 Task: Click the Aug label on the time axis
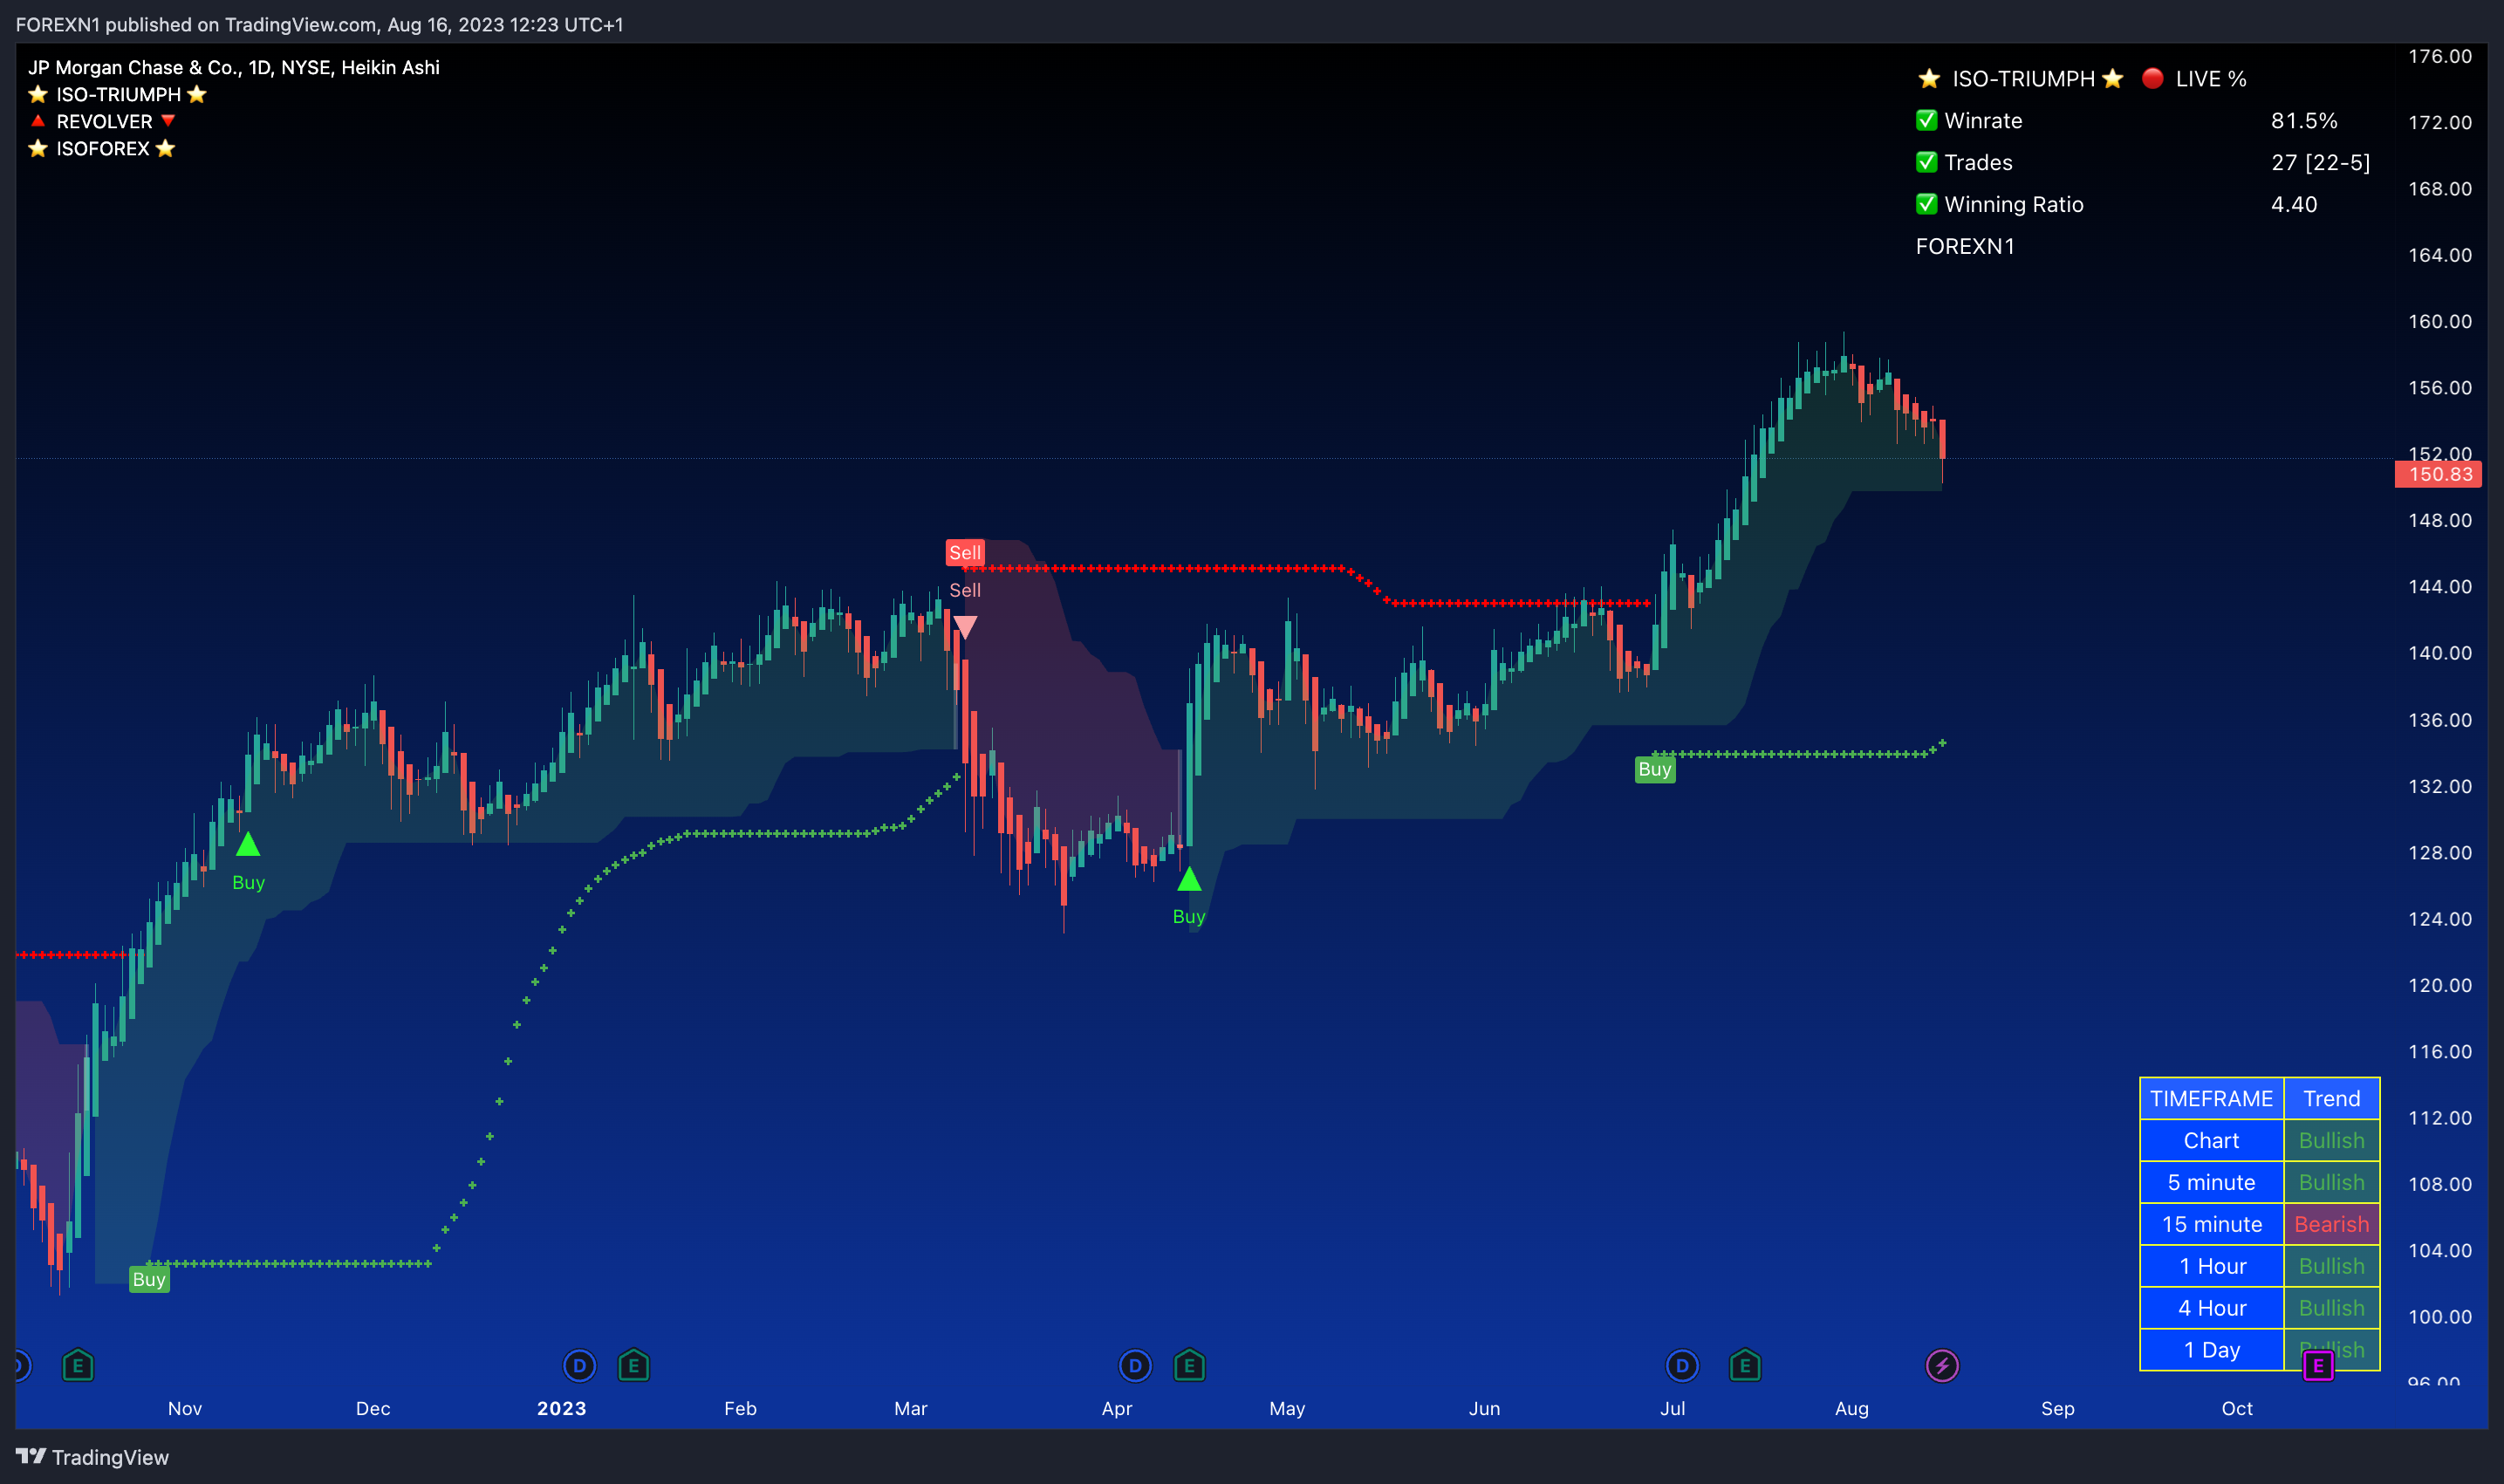coord(1851,1408)
